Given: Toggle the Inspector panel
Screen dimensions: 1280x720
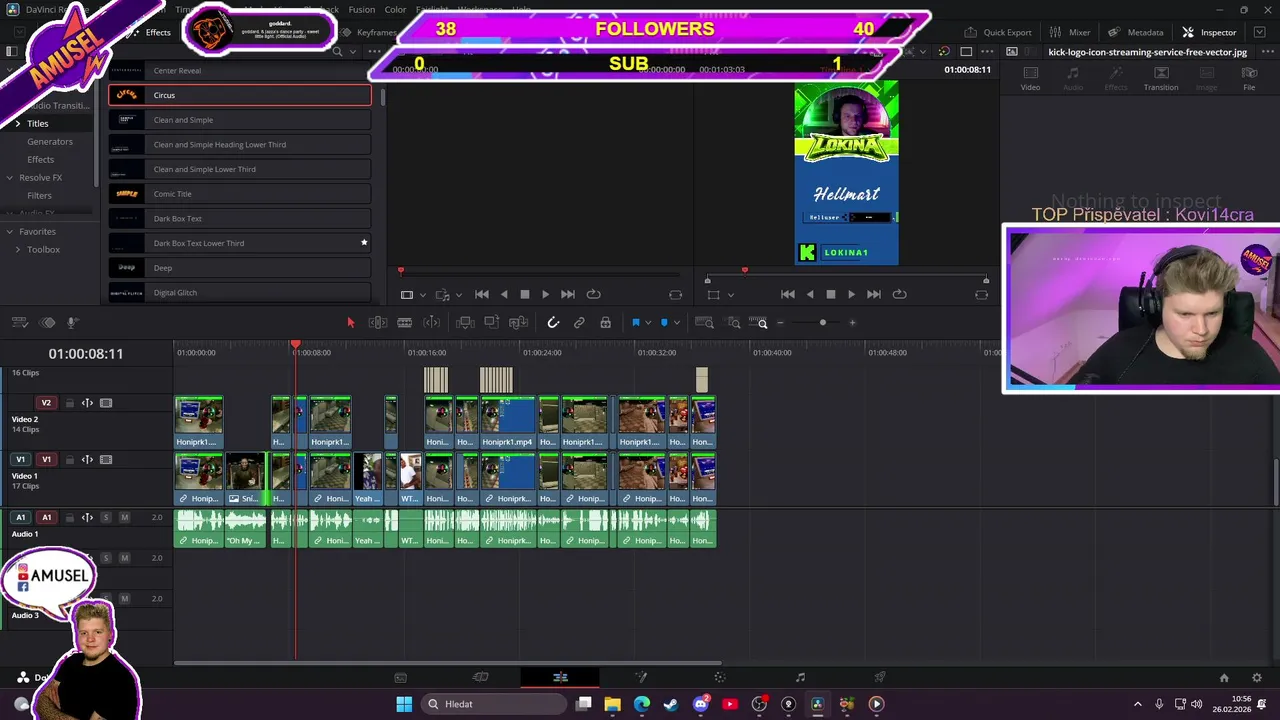Looking at the screenshot, I should click(1210, 32).
